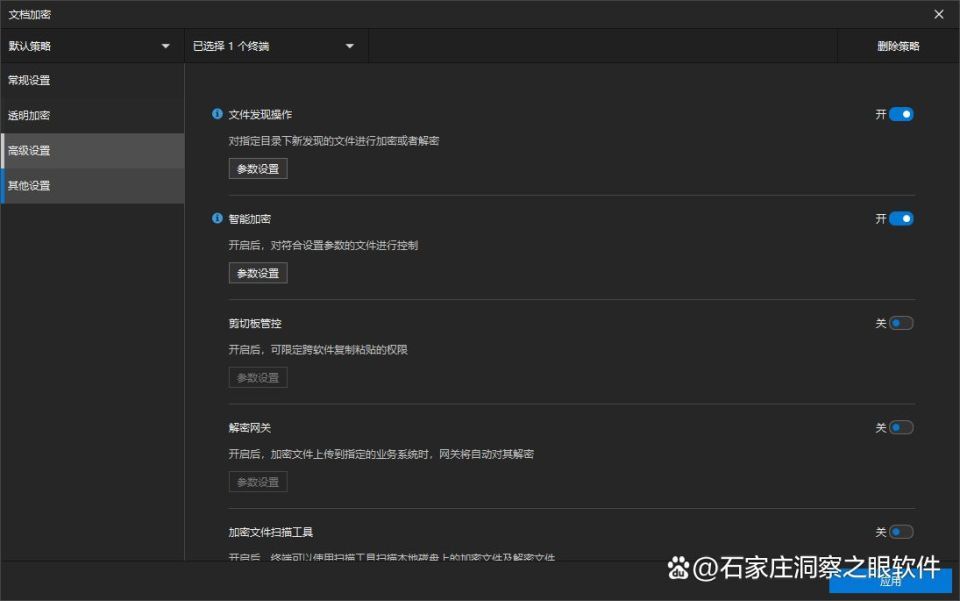Open 参数设置 under 智能加密
The width and height of the screenshot is (960, 601).
(258, 273)
